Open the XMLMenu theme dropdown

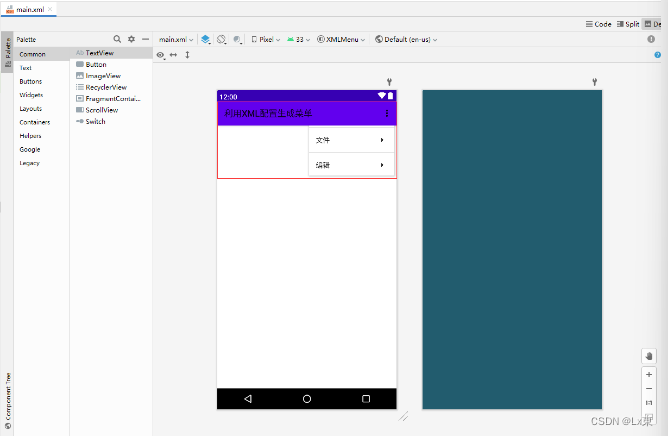[341, 40]
